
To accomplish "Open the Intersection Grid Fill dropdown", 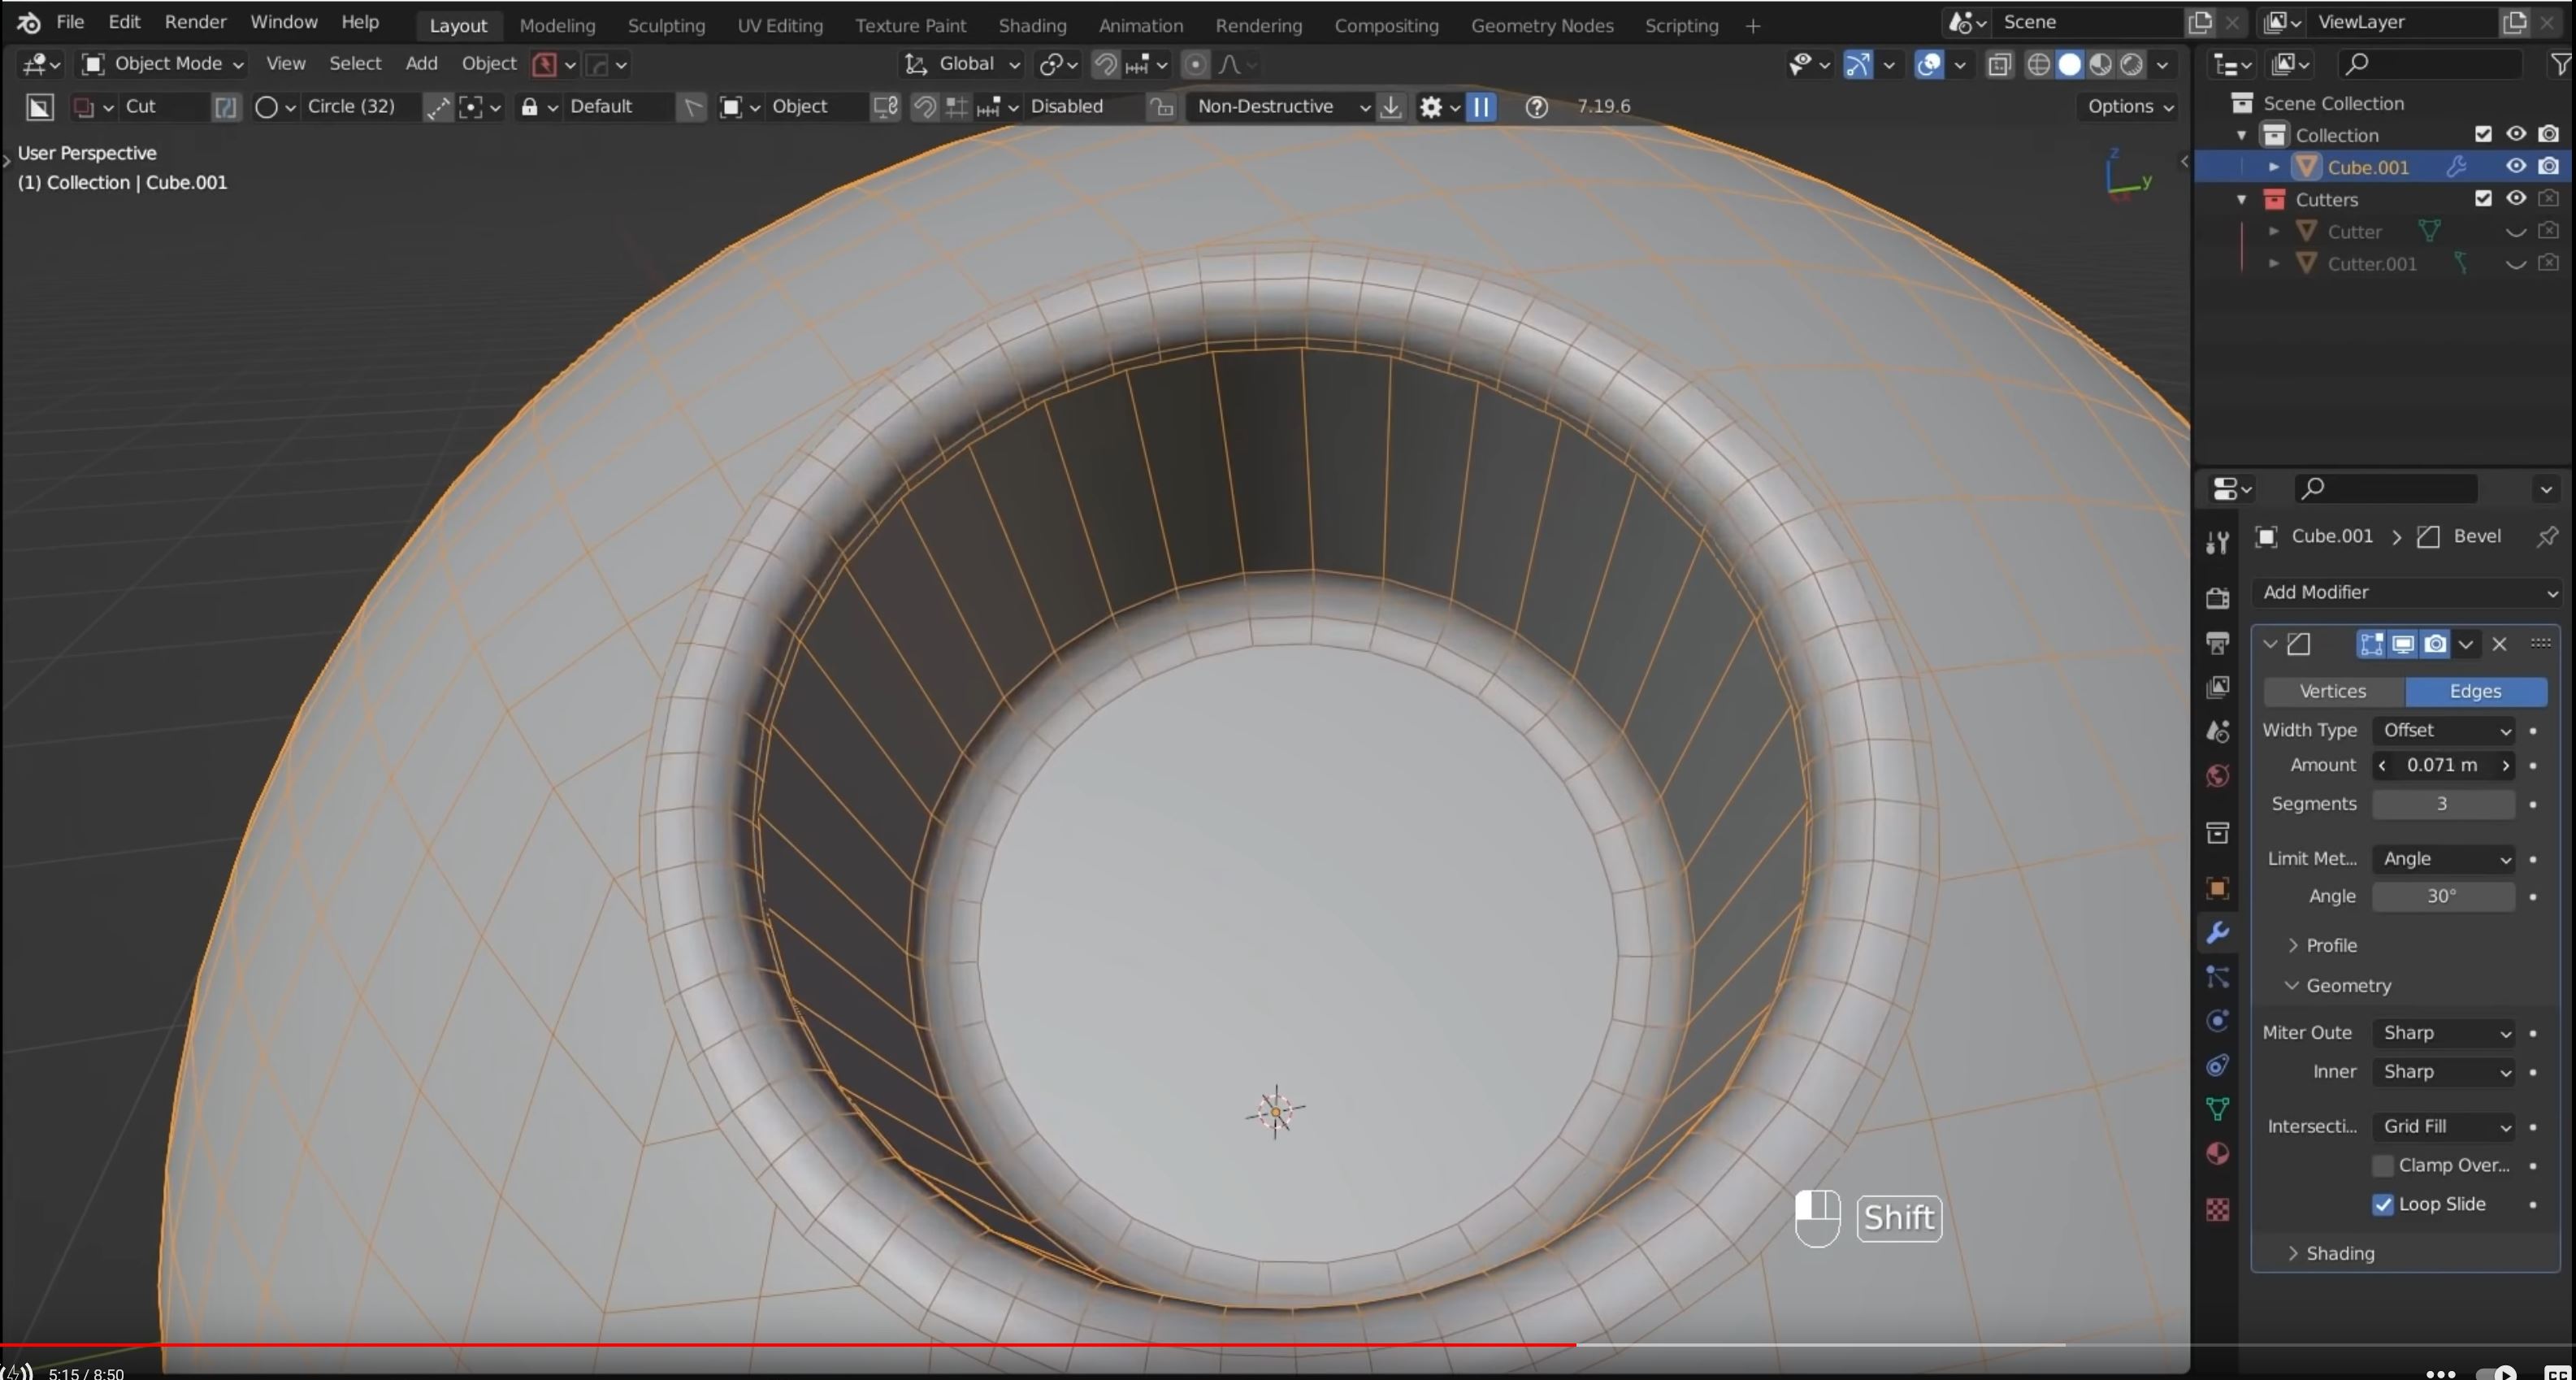I will (2444, 1127).
